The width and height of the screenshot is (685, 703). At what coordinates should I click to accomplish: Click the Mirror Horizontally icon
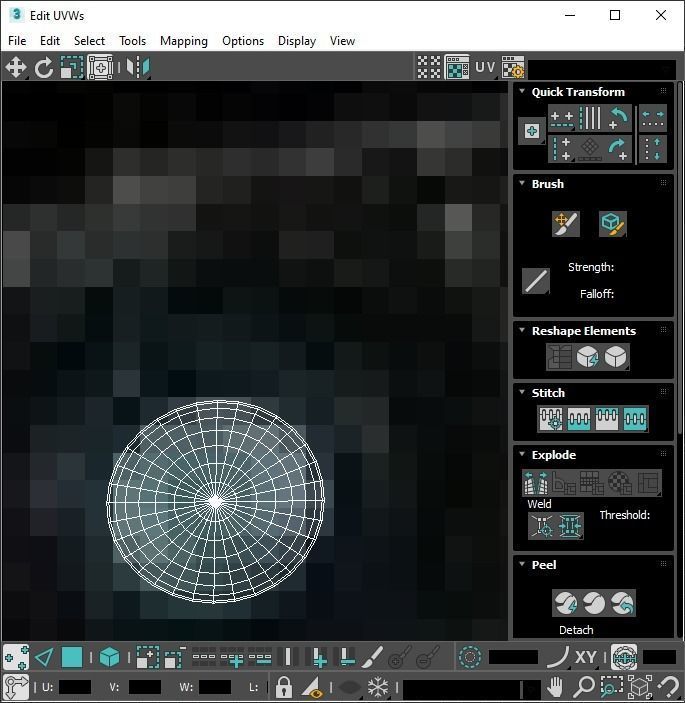point(138,67)
